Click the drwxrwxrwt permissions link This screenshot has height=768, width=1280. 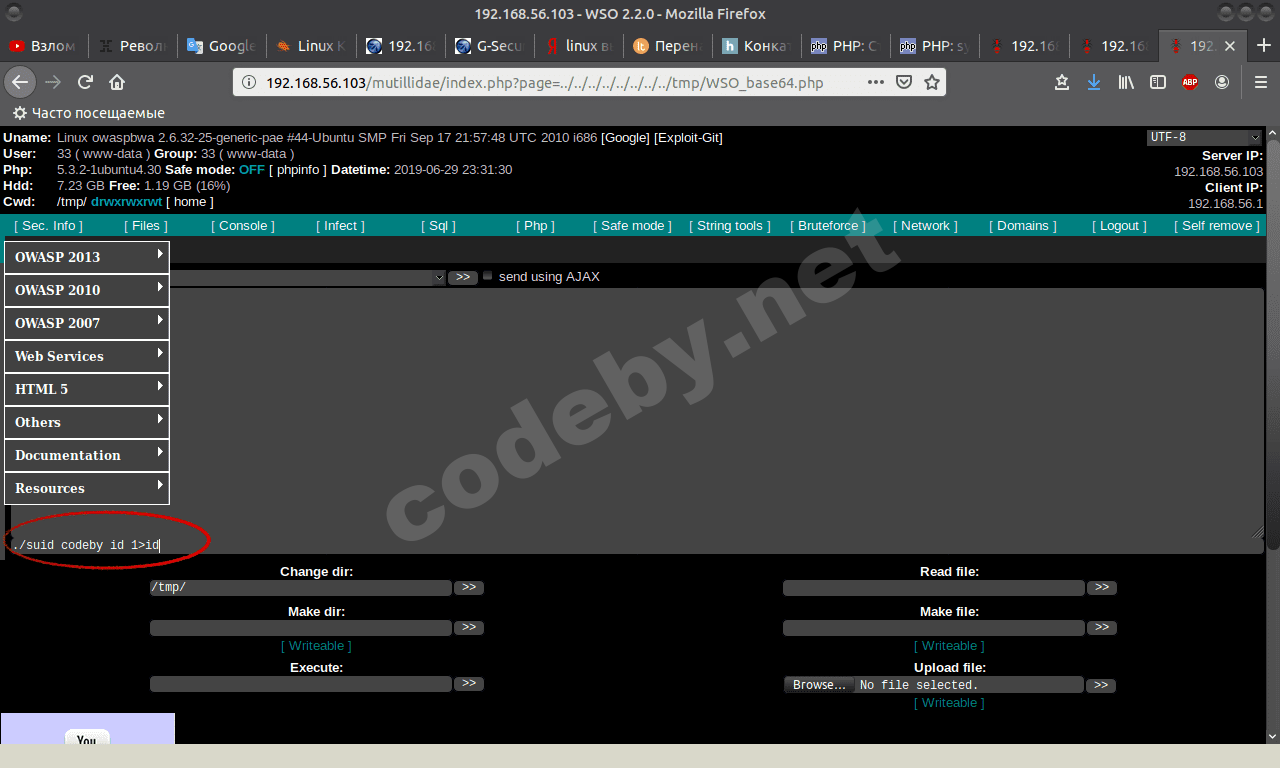(126, 202)
